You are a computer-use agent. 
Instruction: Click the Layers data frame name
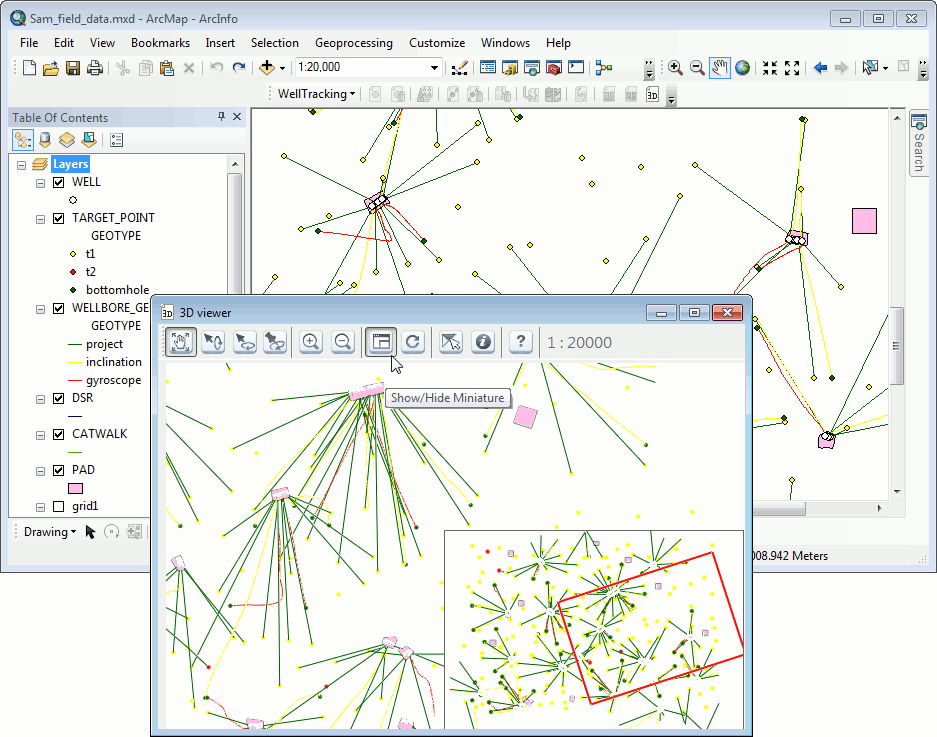pyautogui.click(x=71, y=164)
